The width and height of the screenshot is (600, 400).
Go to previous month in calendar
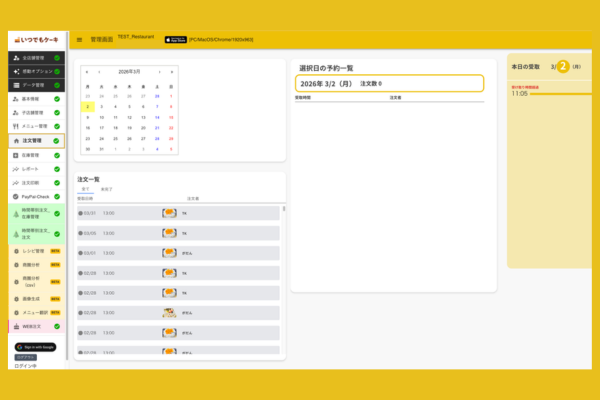click(x=99, y=72)
